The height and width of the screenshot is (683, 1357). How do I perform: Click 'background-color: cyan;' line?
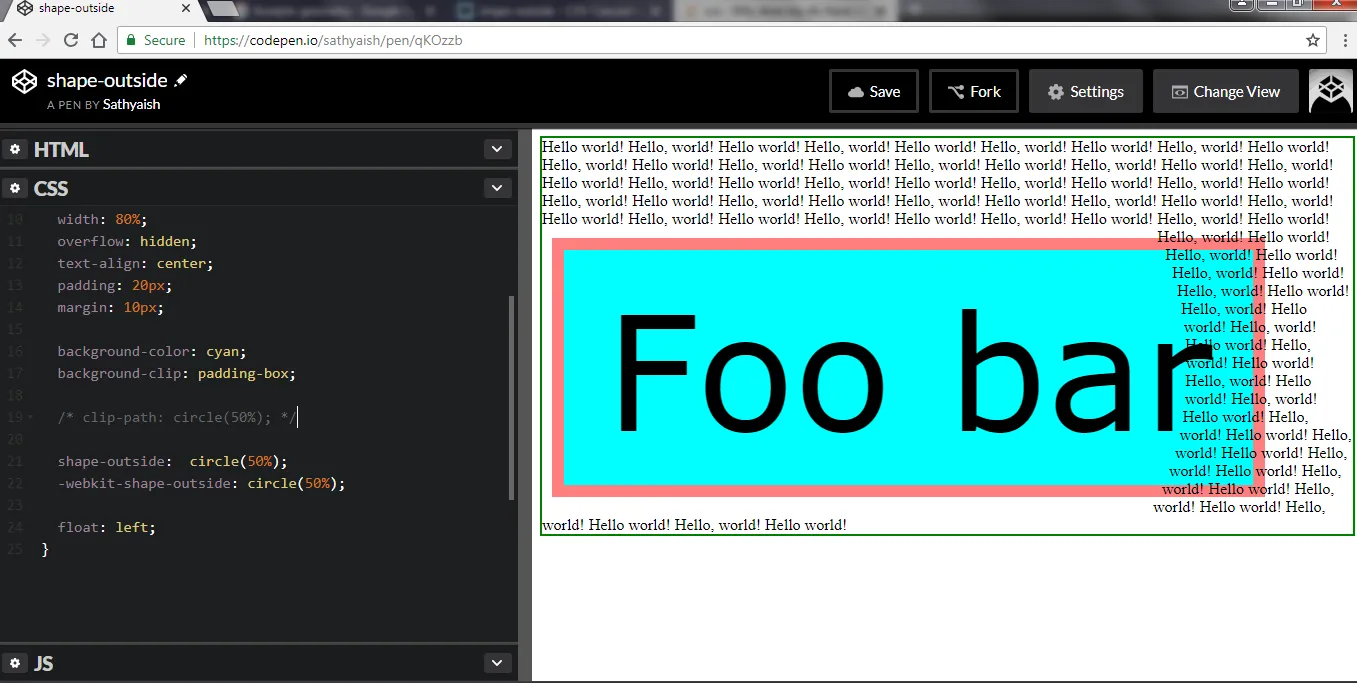tap(152, 351)
